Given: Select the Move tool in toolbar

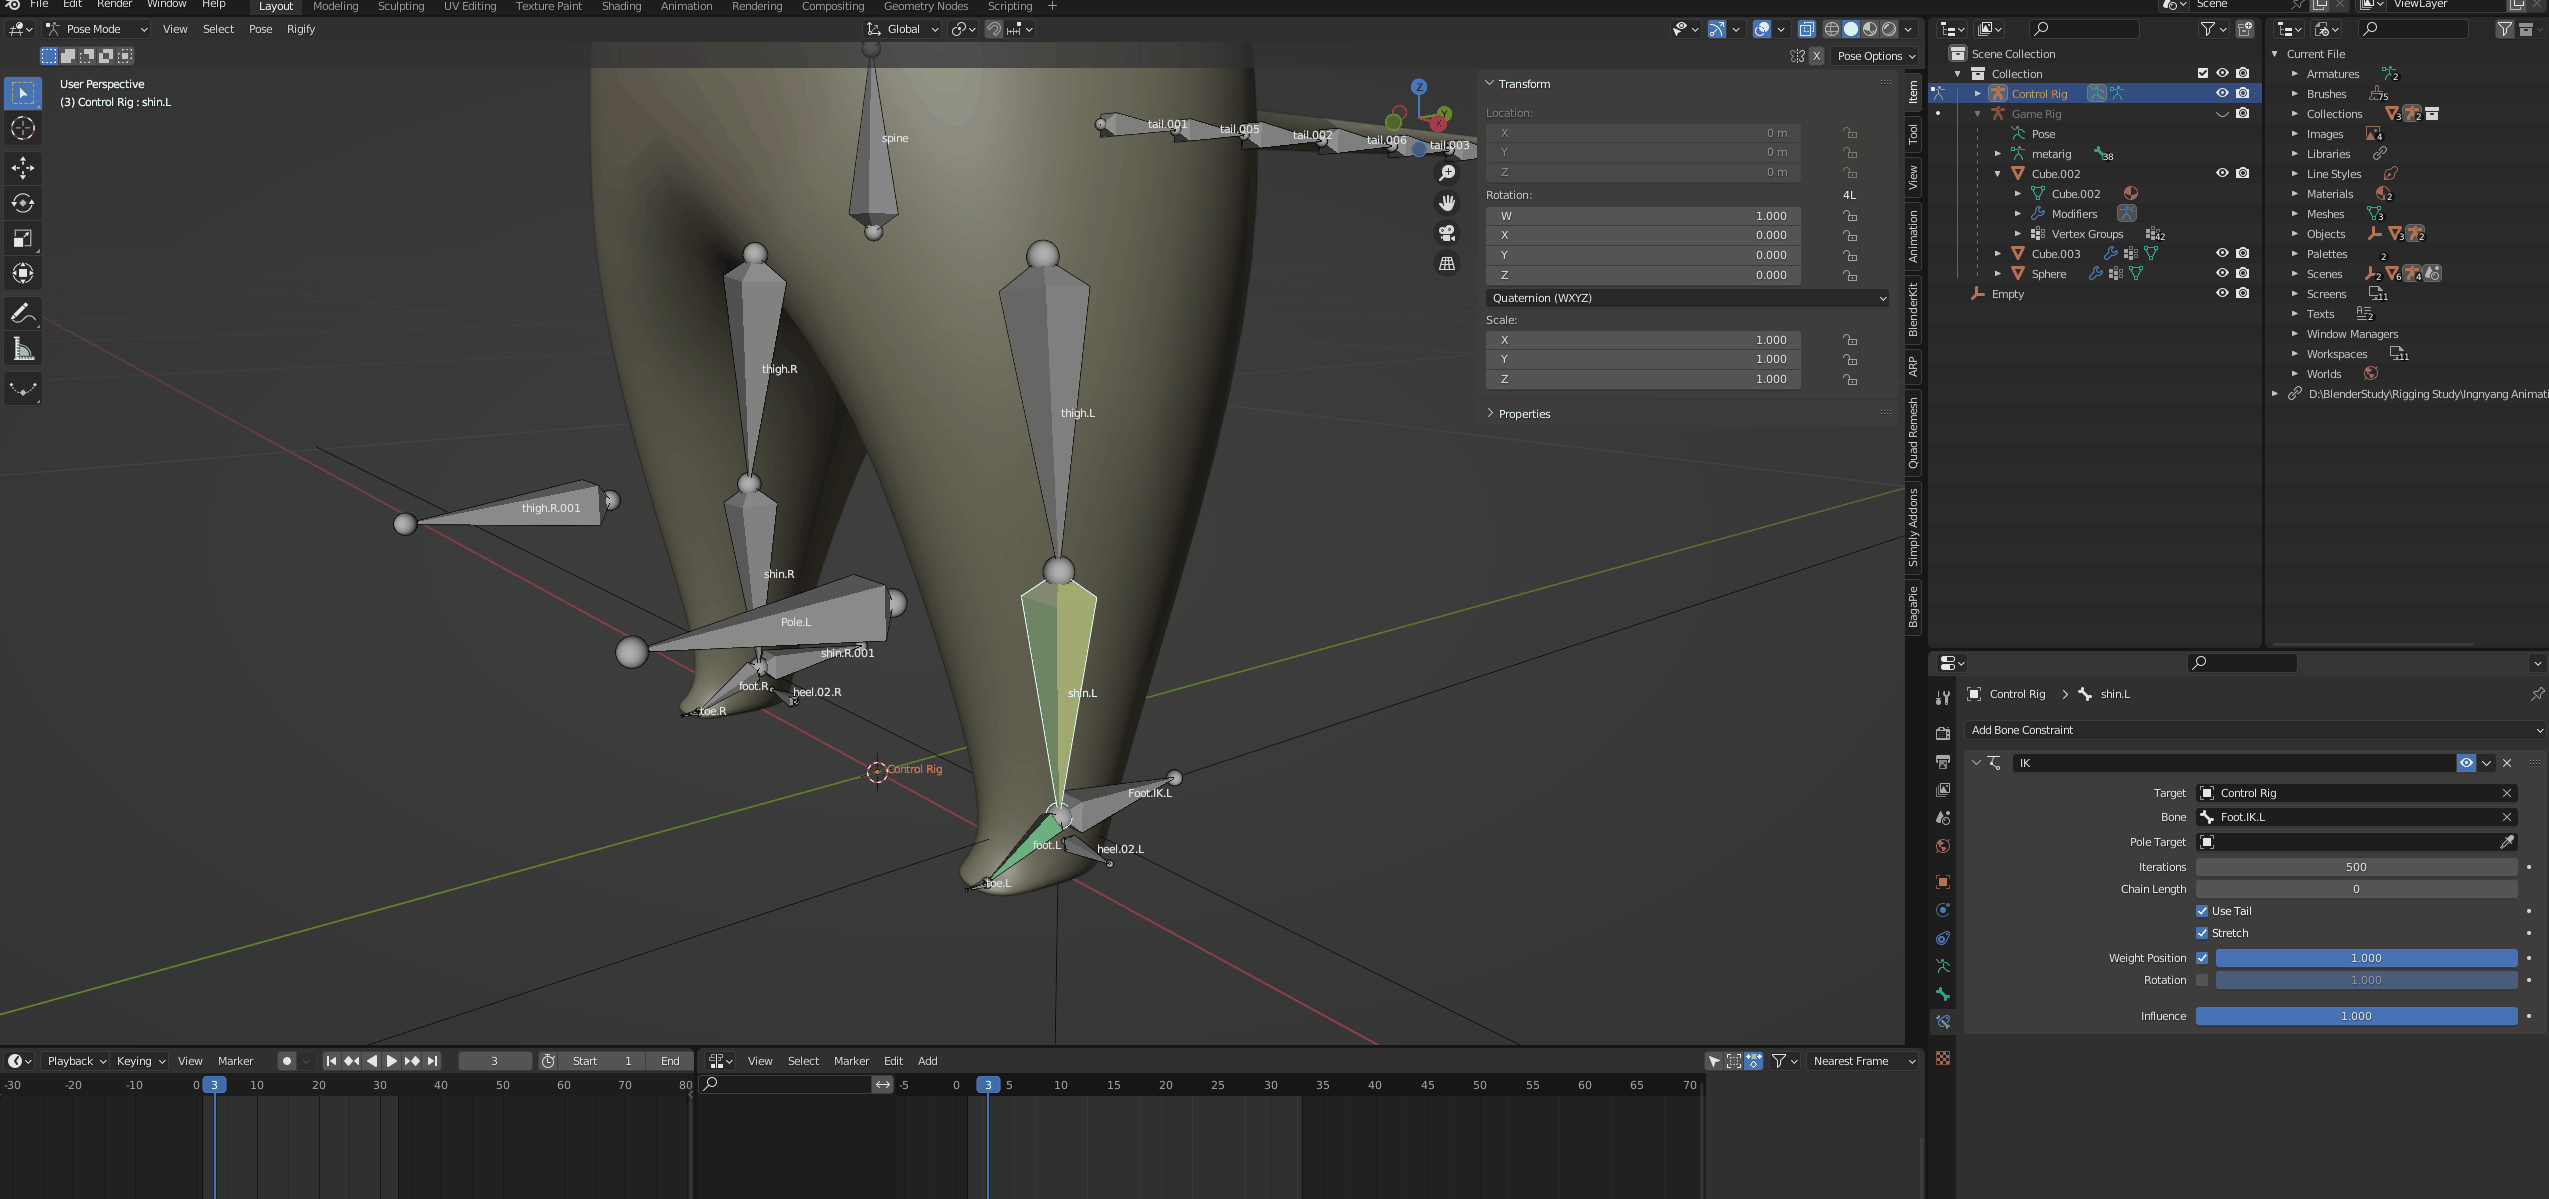Looking at the screenshot, I should [x=22, y=167].
